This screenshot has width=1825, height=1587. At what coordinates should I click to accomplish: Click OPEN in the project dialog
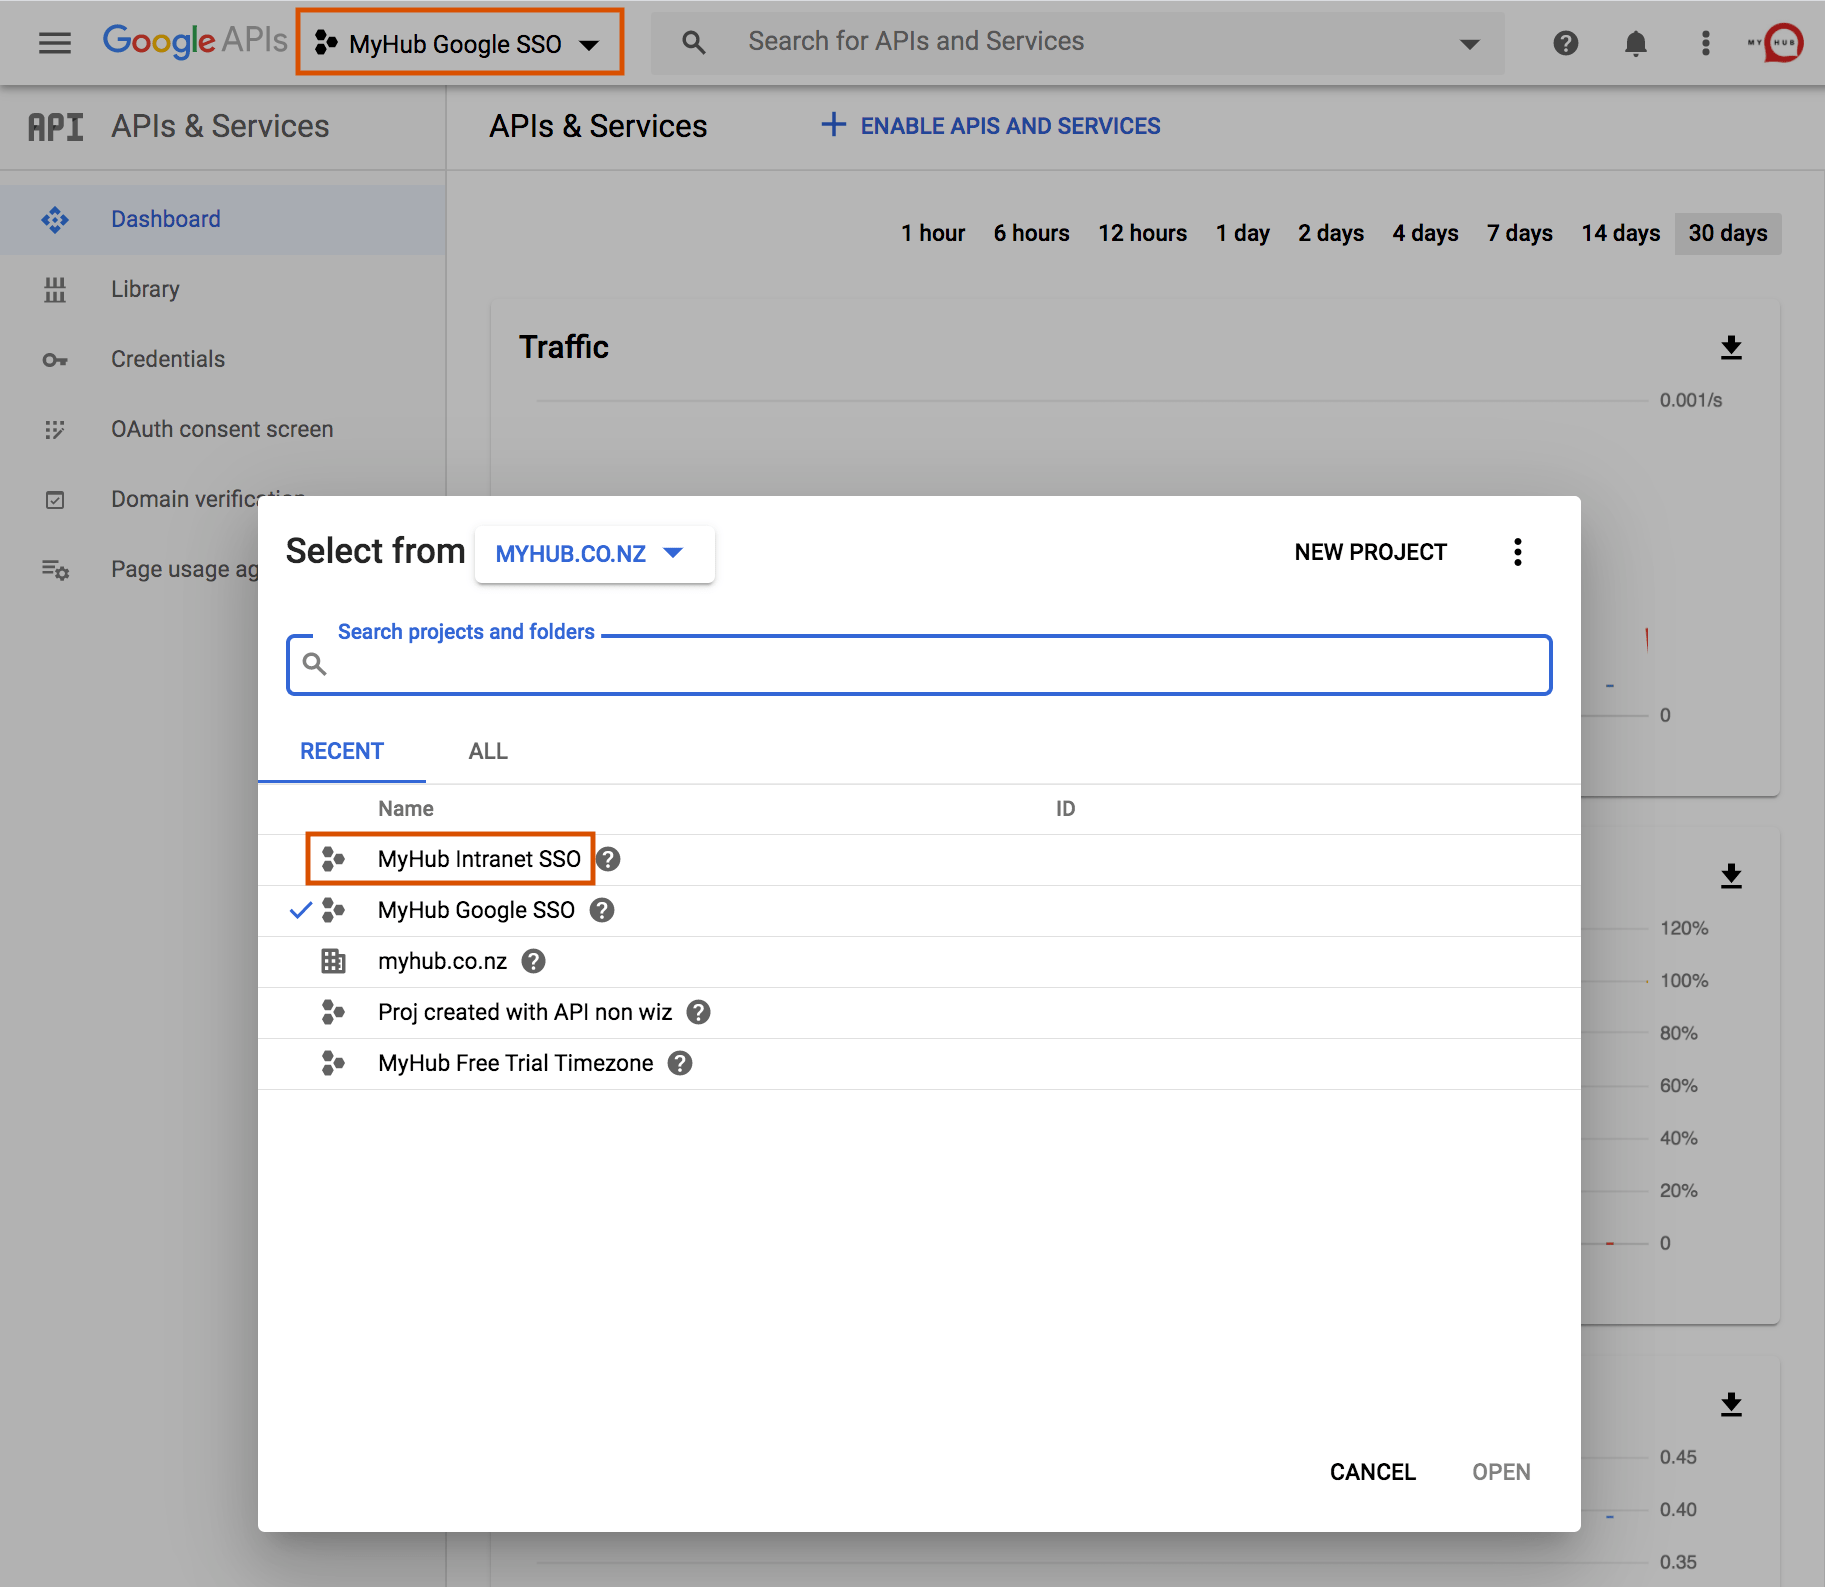[x=1501, y=1472]
